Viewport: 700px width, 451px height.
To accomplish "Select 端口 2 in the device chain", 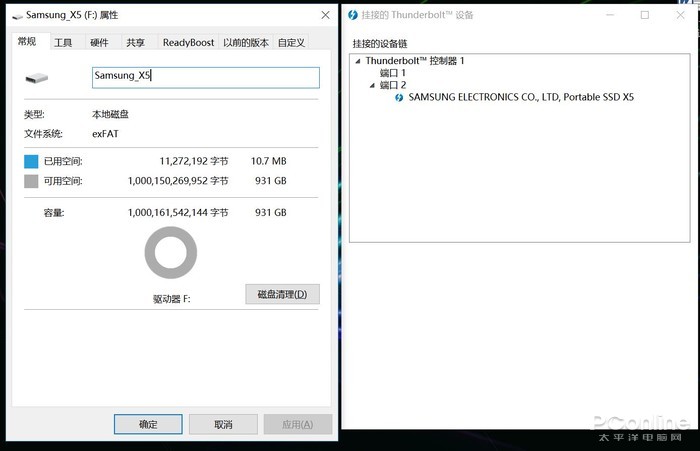I will pos(393,85).
